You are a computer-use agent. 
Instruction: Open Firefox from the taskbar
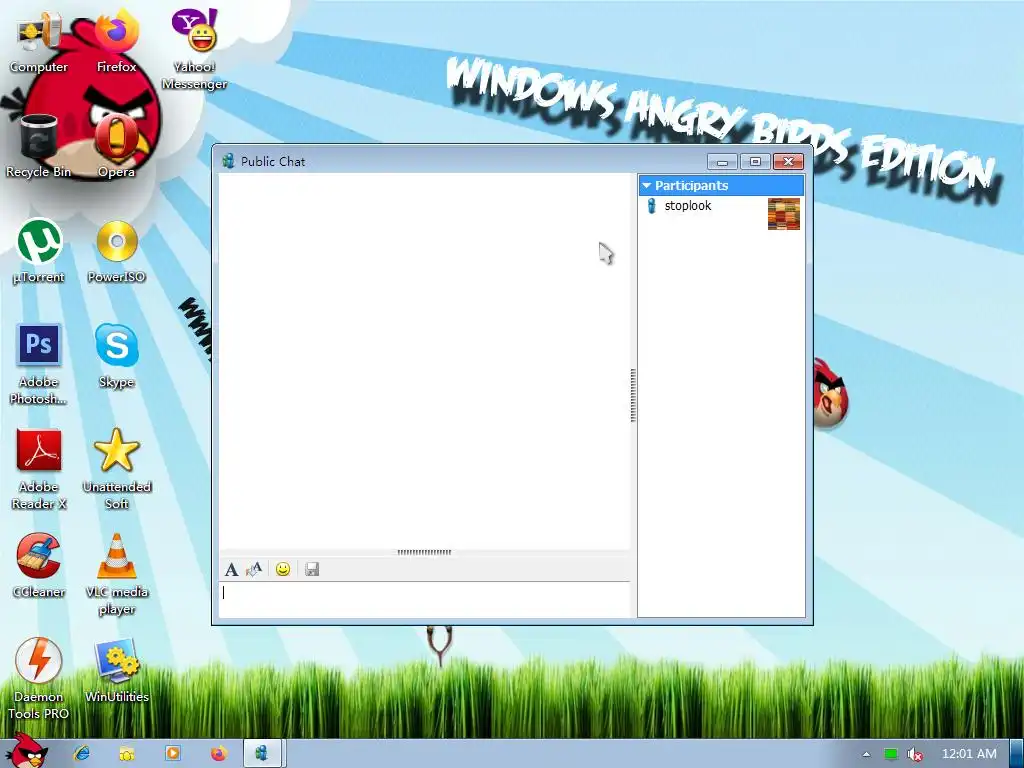click(219, 754)
